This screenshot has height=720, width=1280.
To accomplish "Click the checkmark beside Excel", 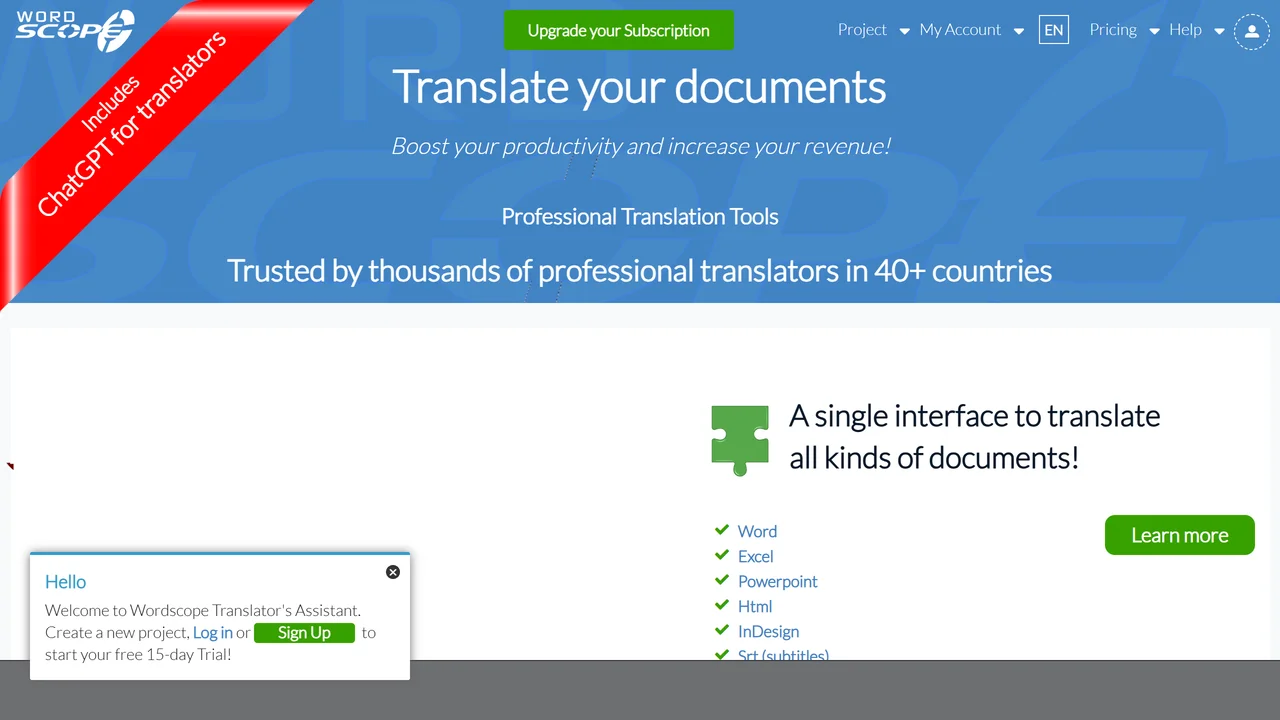I will [x=722, y=555].
